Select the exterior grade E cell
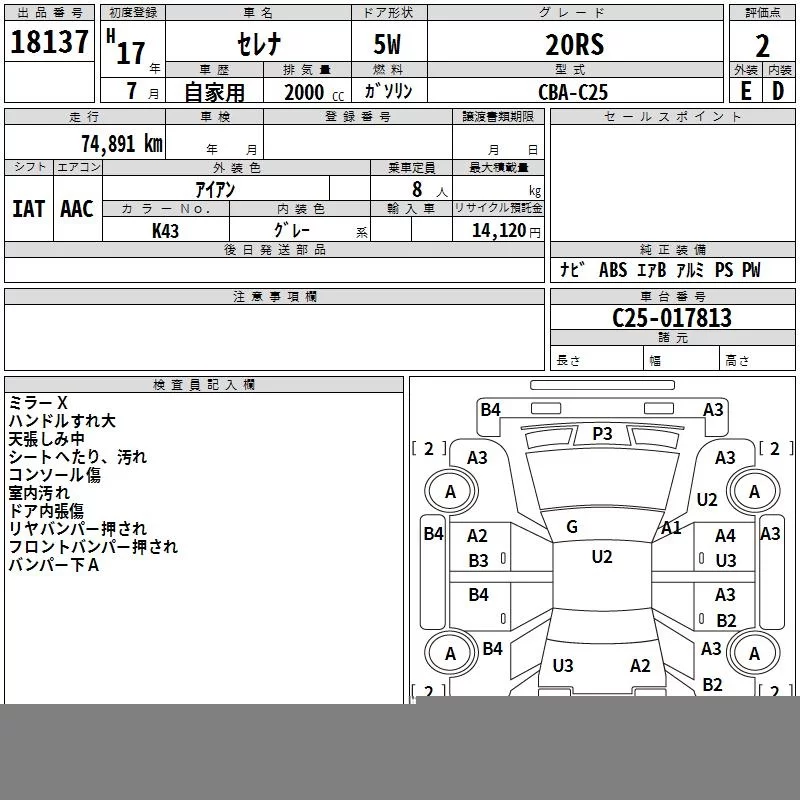The image size is (800, 800). [745, 90]
